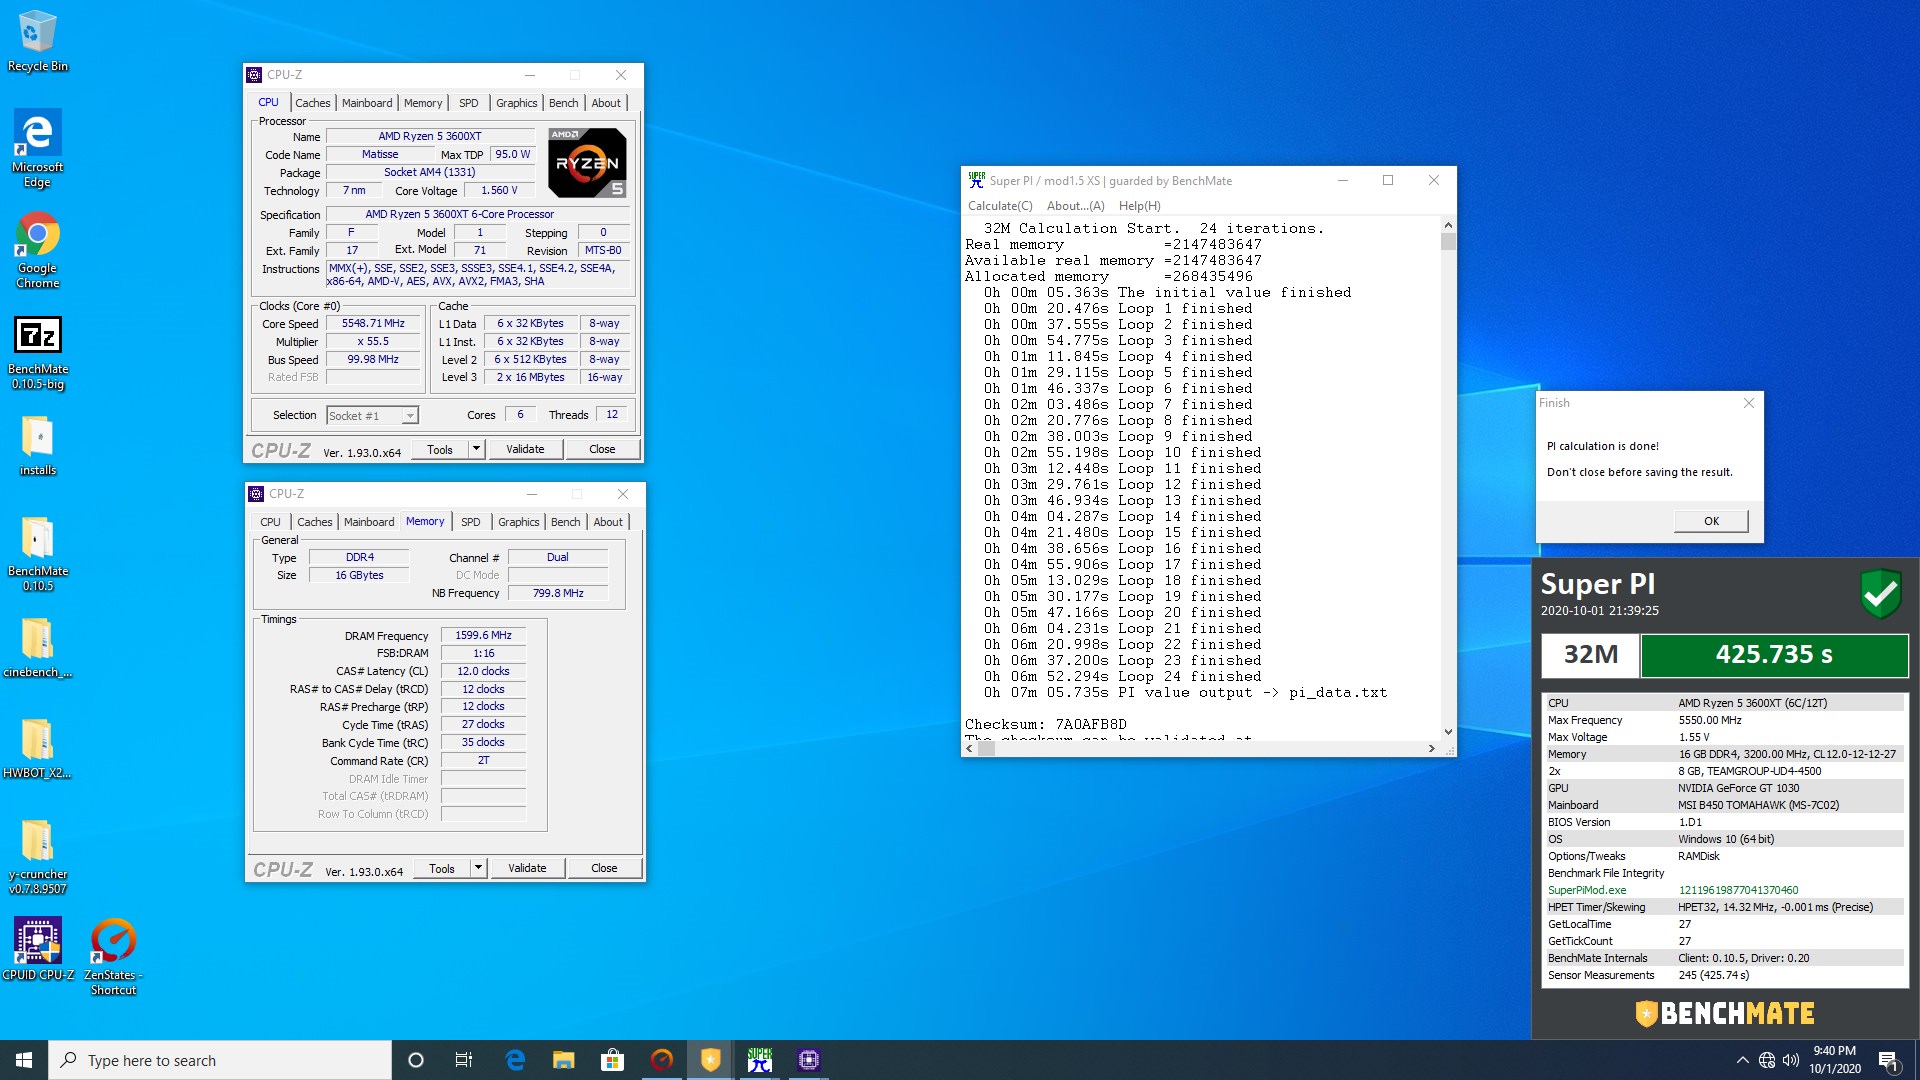Screen dimensions: 1920x1080
Task: Expand the Tools dropdown arrow in top CPU-Z
Action: click(x=477, y=449)
